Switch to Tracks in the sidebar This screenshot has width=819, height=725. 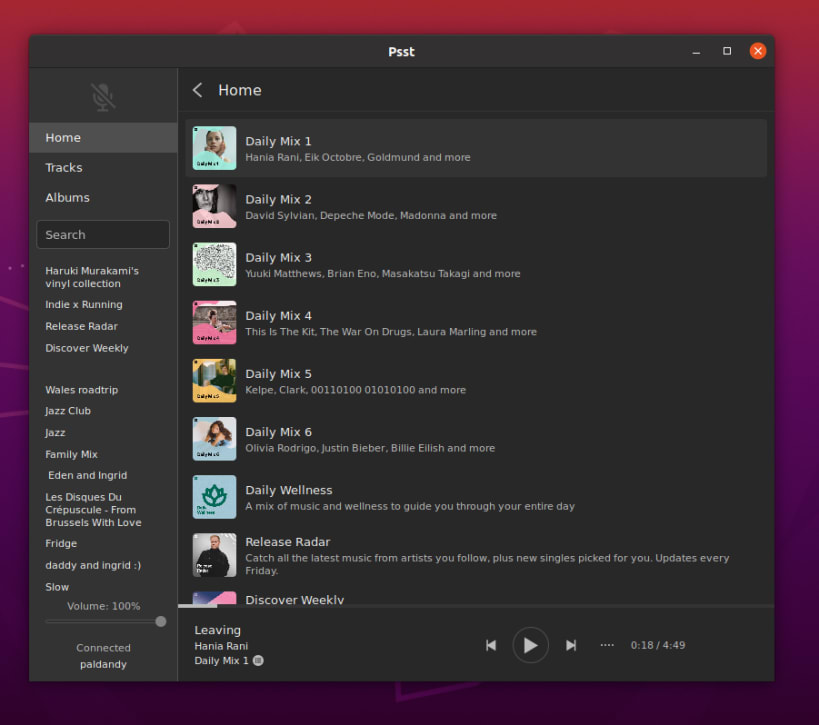[103, 168]
